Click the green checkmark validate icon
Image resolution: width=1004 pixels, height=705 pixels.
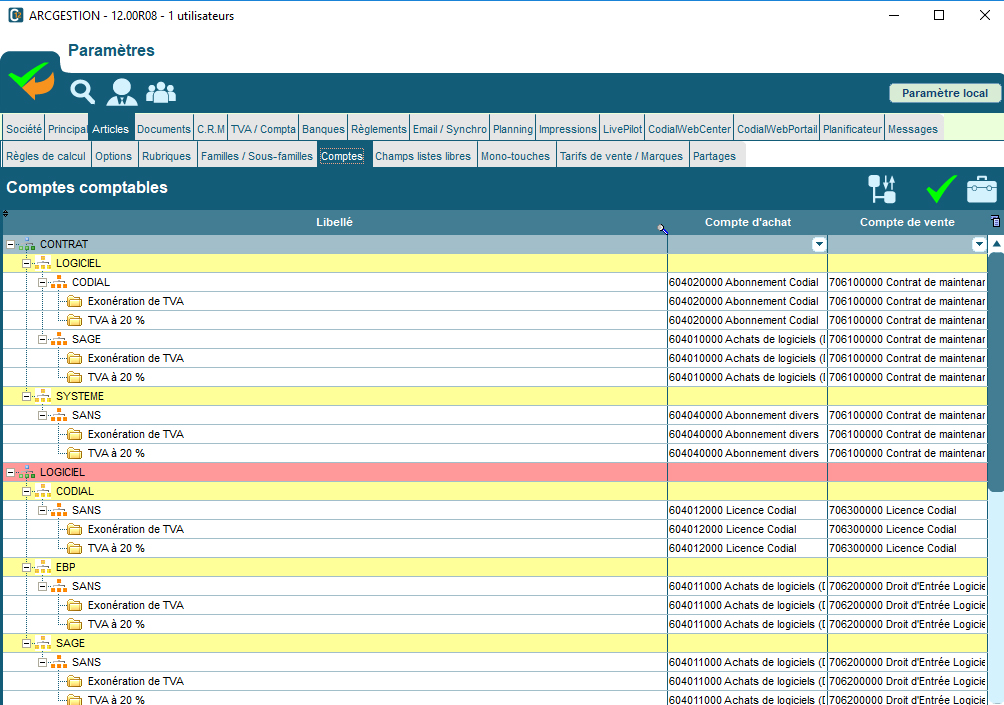tap(940, 189)
